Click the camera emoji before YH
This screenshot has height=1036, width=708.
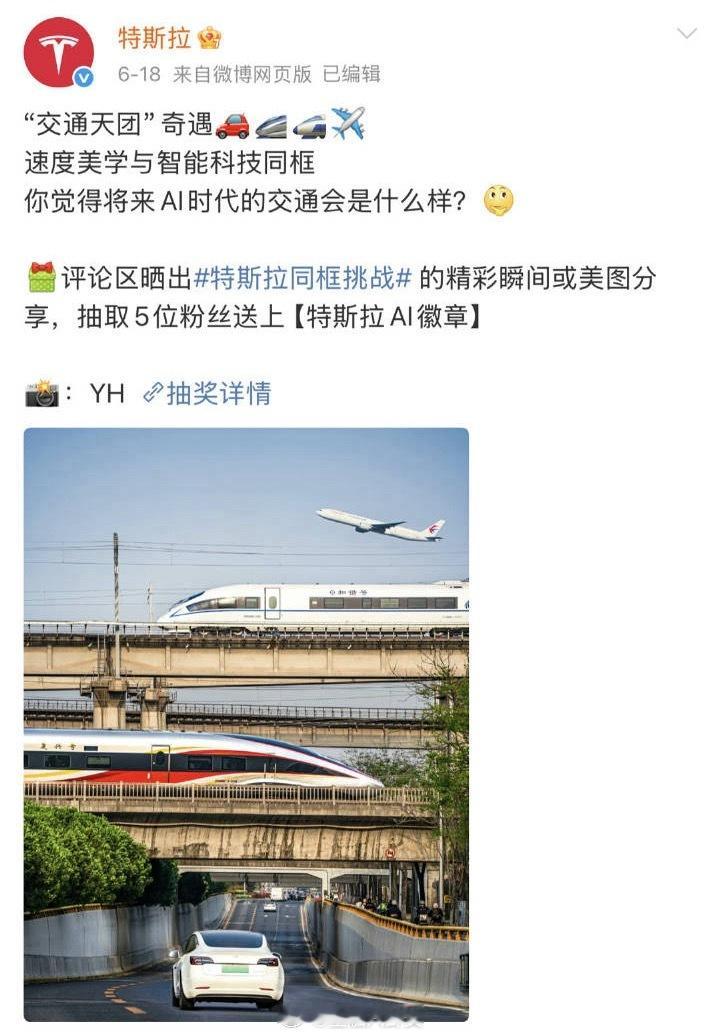pos(42,393)
